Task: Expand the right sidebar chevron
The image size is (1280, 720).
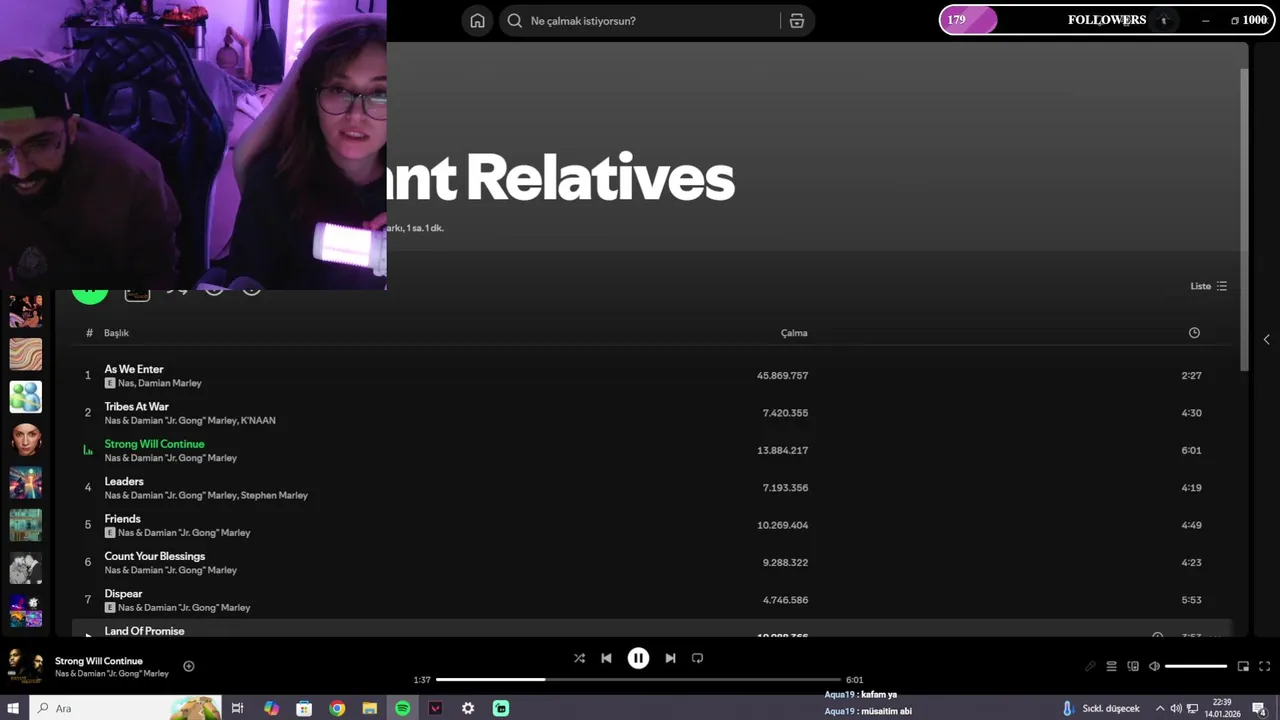Action: [1266, 340]
